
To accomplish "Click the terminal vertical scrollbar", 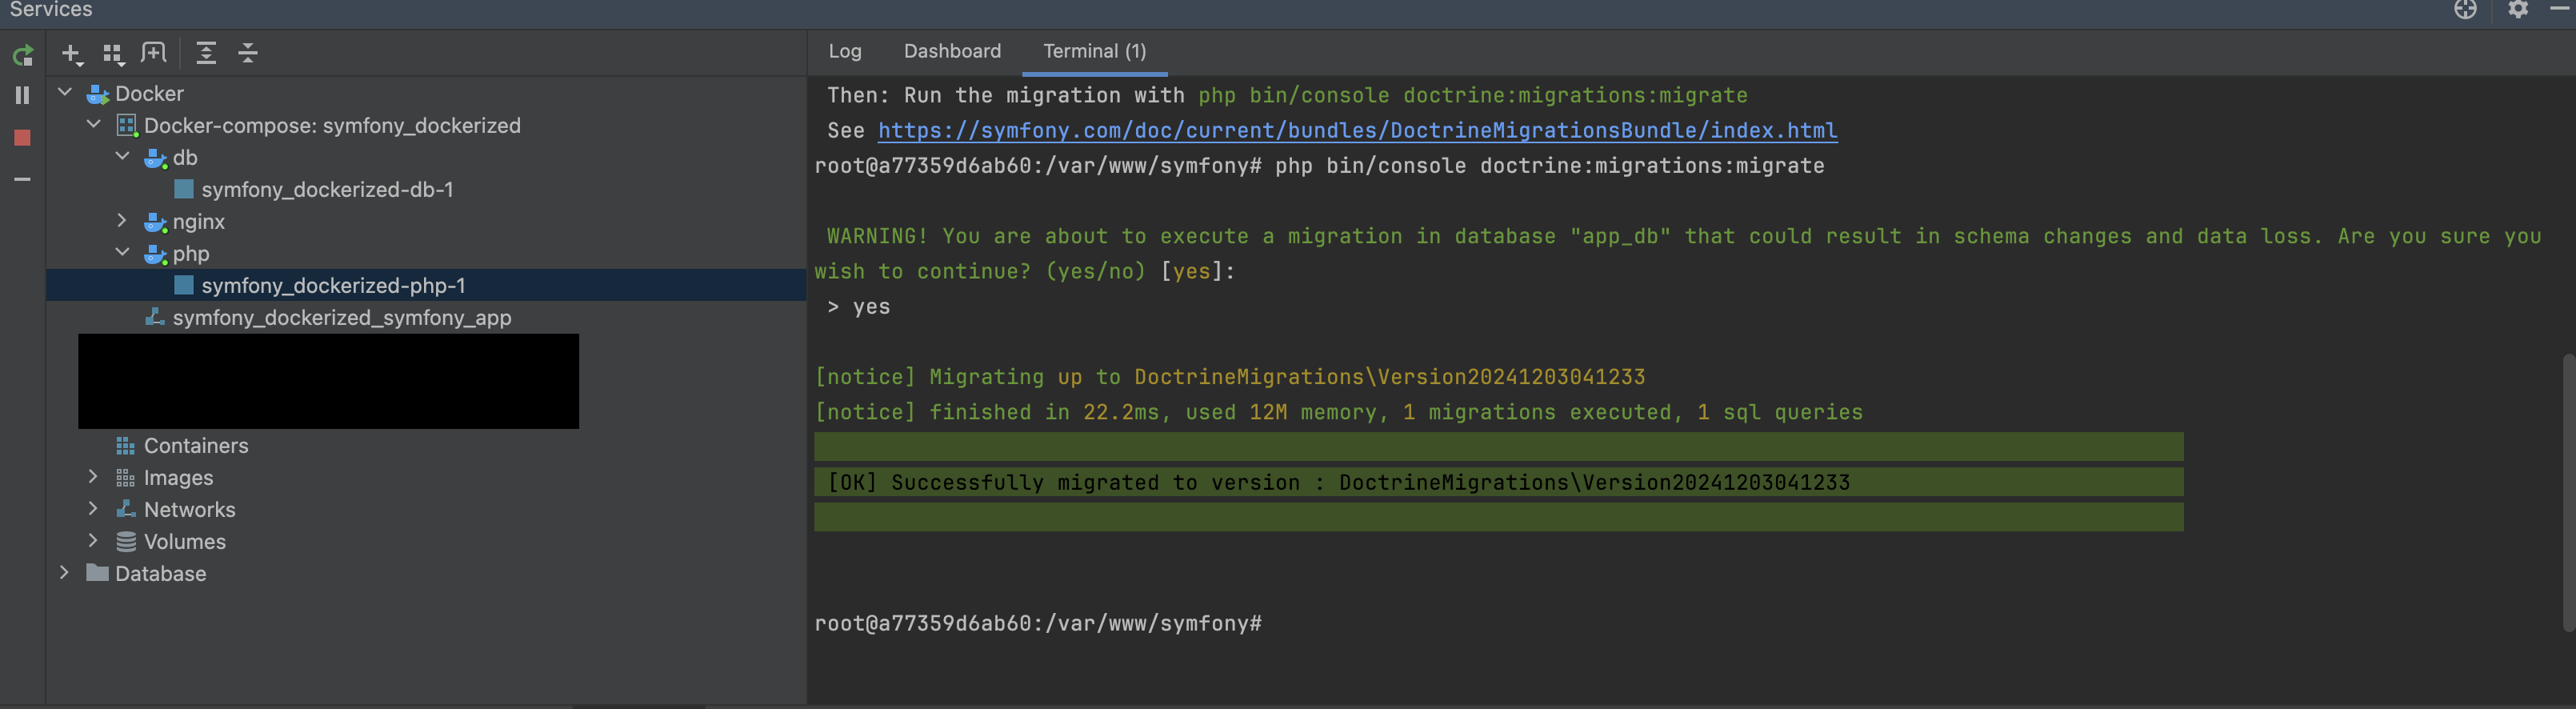I will click(2569, 492).
